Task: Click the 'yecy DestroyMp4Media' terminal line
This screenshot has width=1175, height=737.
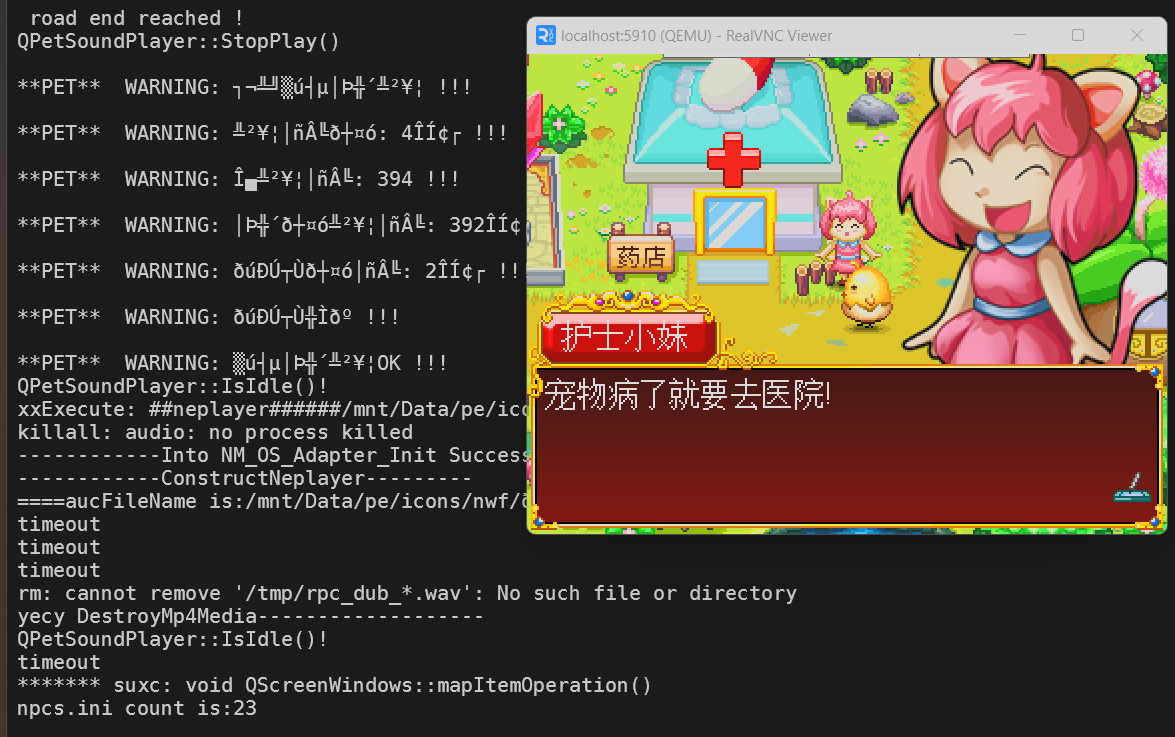Action: (x=250, y=616)
